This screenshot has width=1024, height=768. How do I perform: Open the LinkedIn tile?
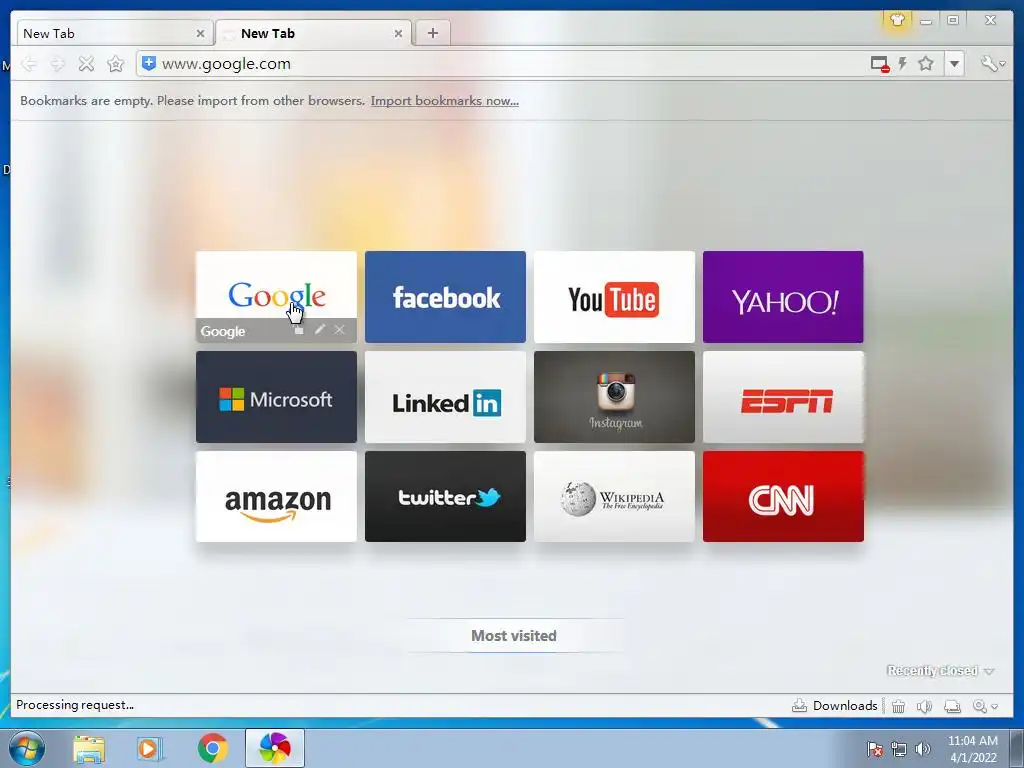[445, 397]
